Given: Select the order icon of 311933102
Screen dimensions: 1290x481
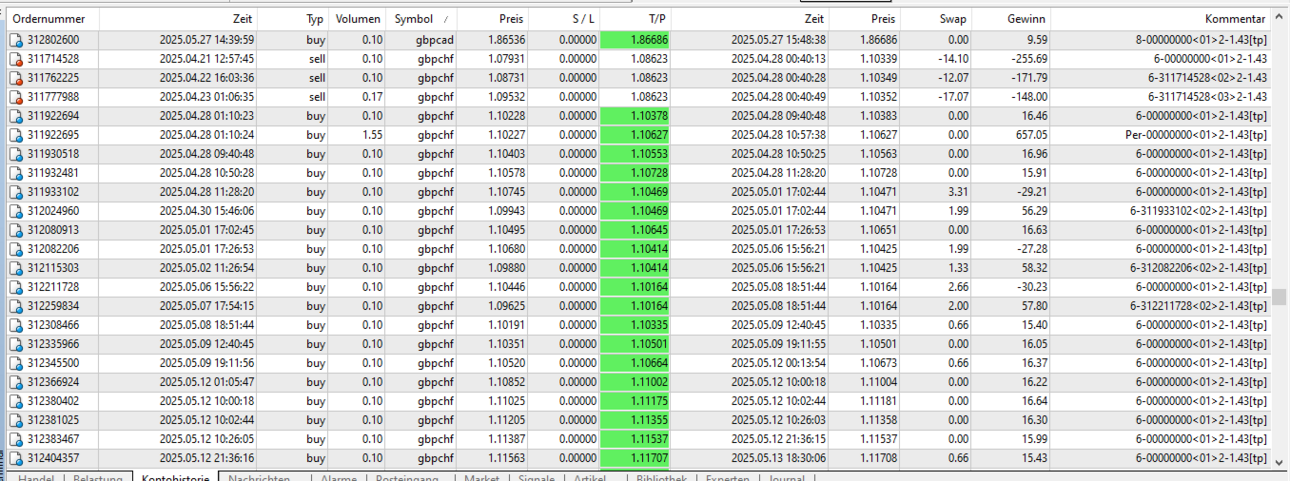Looking at the screenshot, I should [x=16, y=193].
